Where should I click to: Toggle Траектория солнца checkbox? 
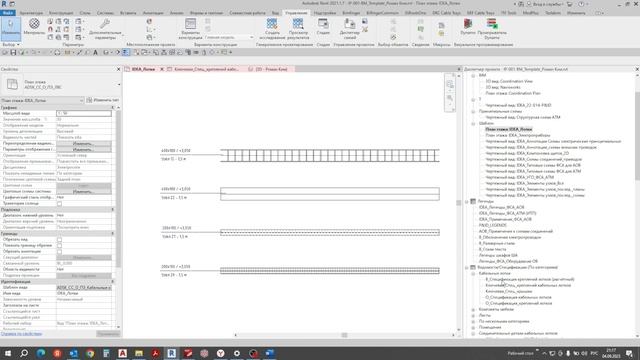coord(60,203)
